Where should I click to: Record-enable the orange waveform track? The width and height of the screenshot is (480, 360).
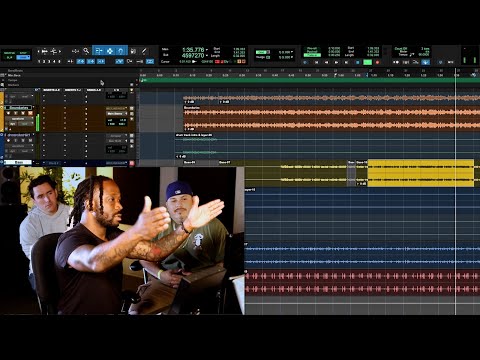pyautogui.click(x=8, y=113)
